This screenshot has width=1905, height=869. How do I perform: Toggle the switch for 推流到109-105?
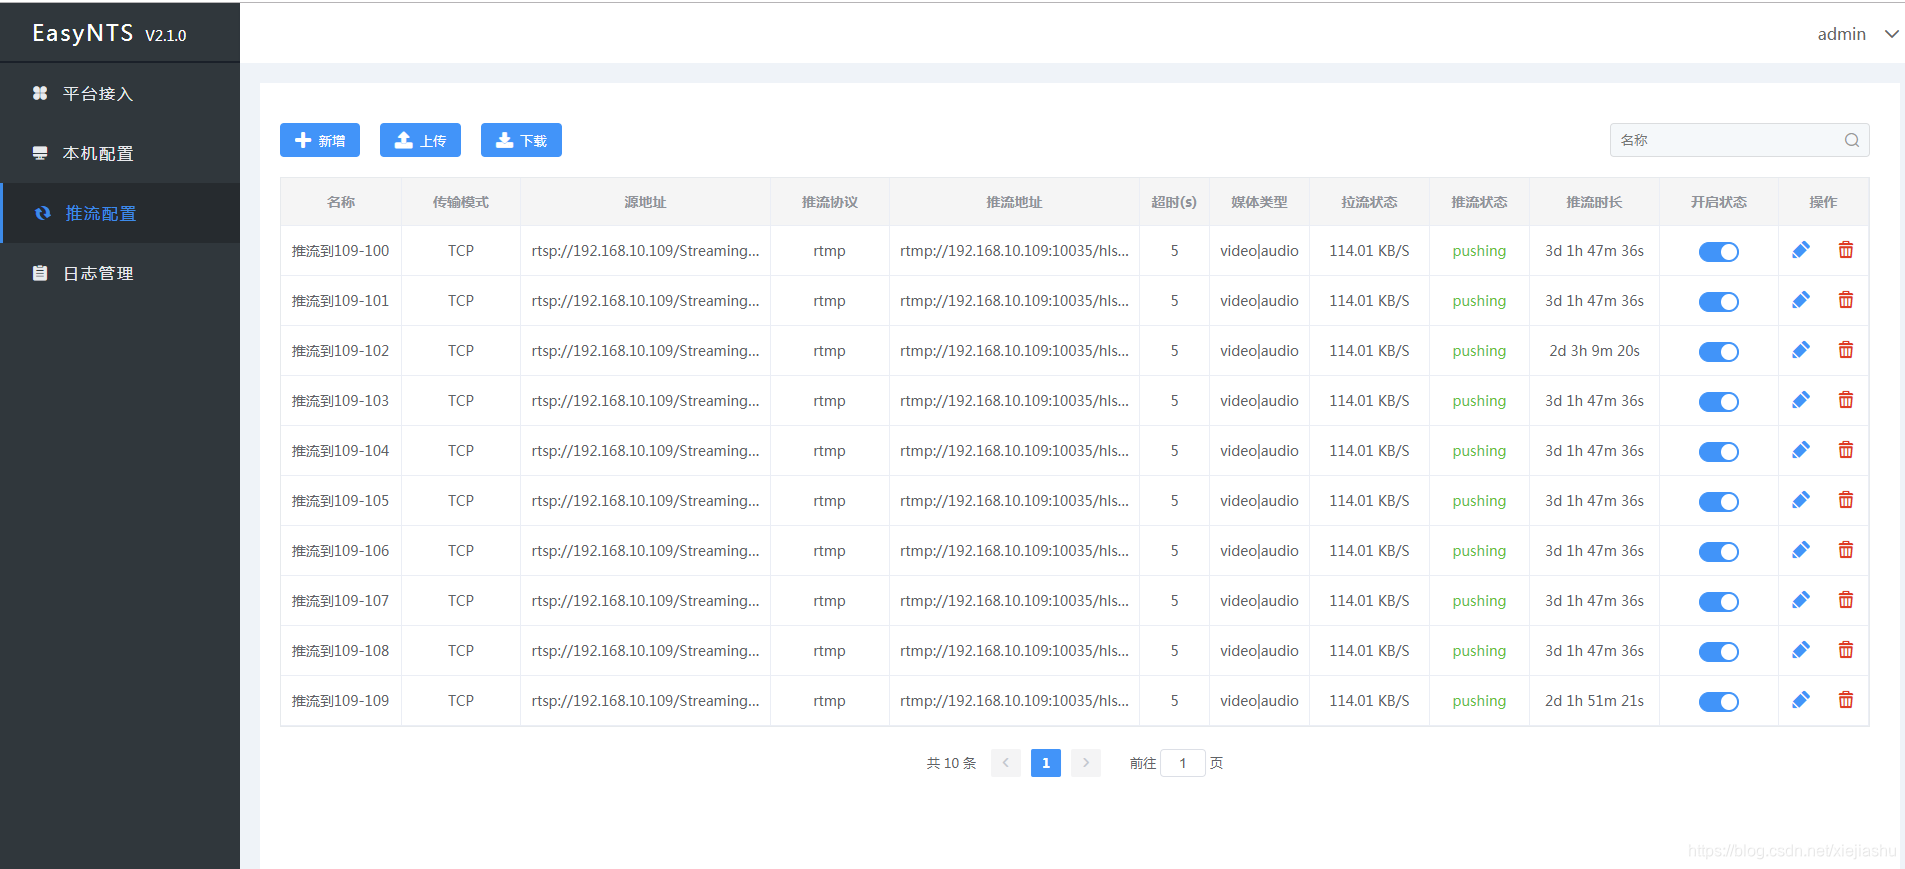pyautogui.click(x=1719, y=502)
